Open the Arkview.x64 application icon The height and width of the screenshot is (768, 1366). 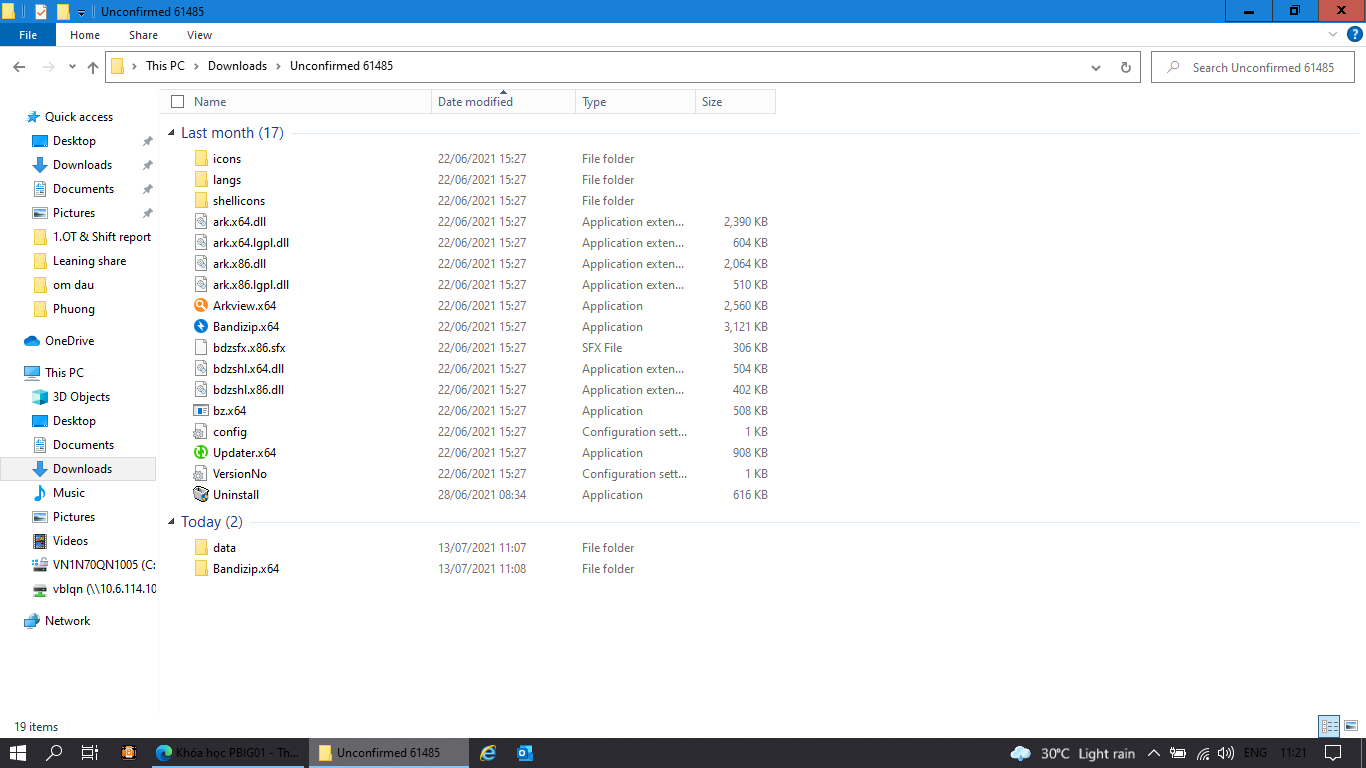point(201,306)
